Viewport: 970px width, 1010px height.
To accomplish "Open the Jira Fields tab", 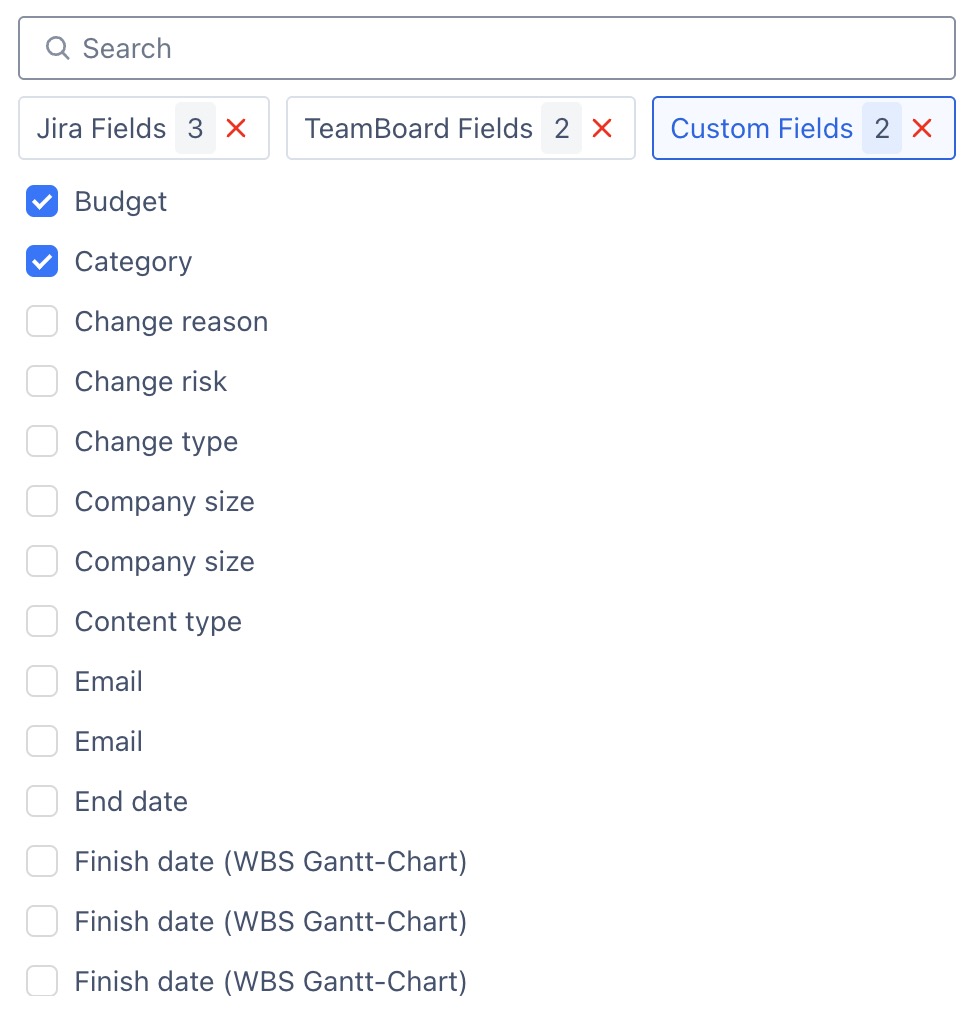I will coord(144,128).
